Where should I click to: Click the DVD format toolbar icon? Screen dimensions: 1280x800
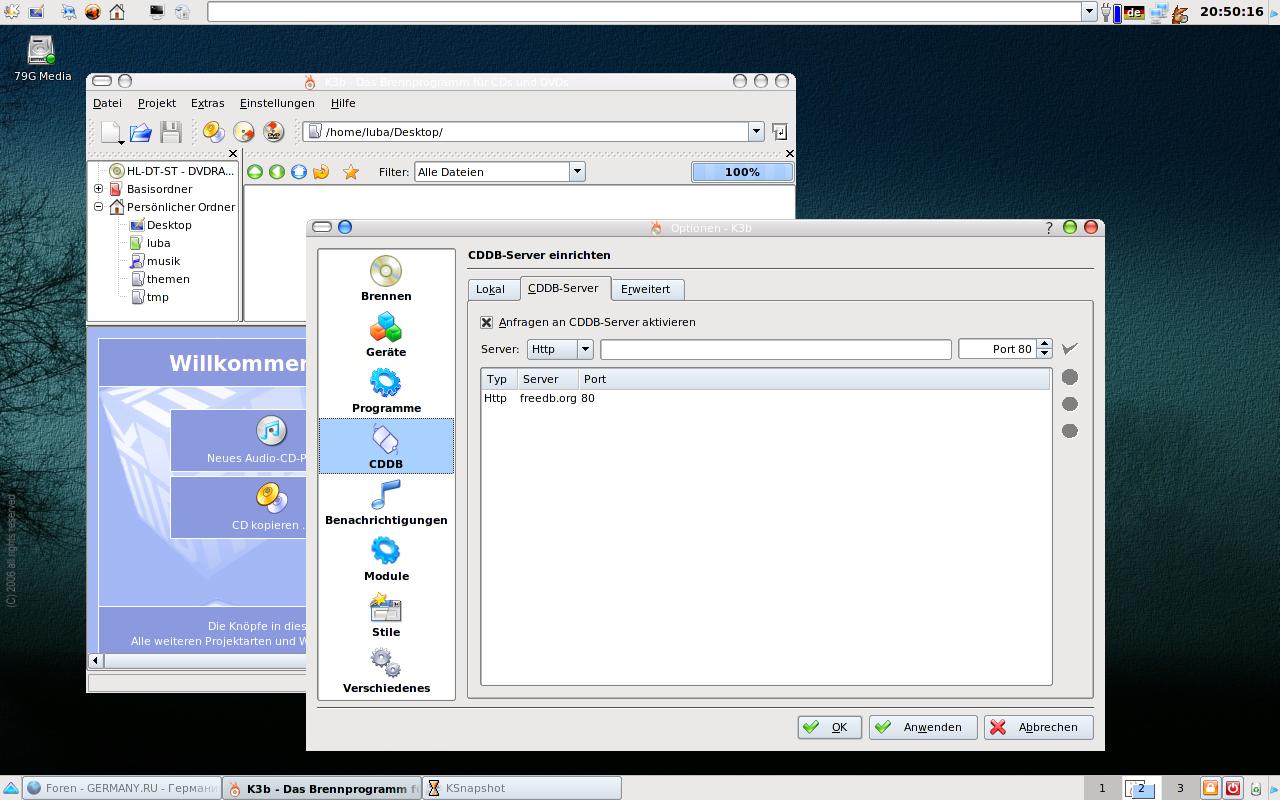(x=273, y=132)
